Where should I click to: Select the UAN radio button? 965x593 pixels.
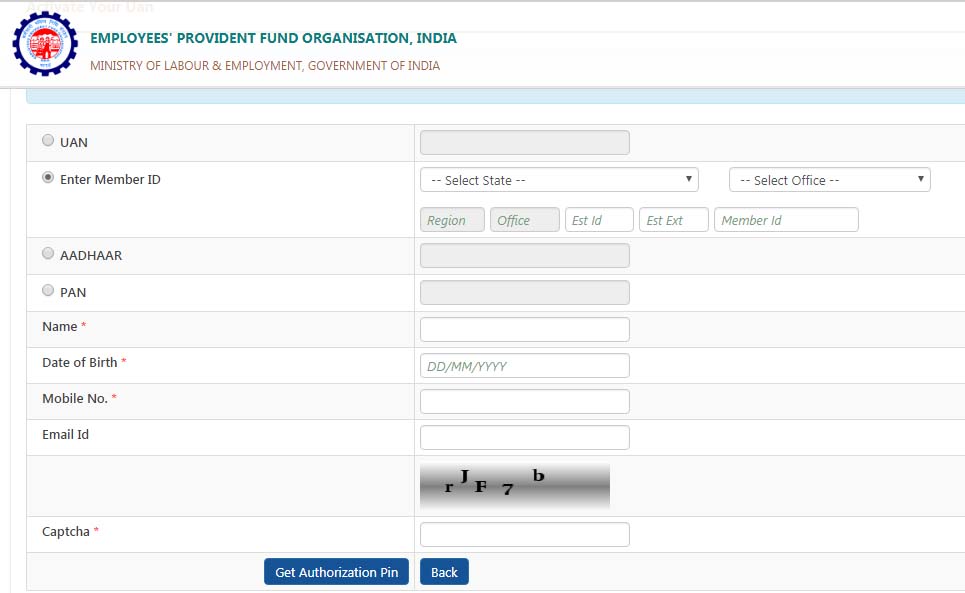[x=48, y=140]
